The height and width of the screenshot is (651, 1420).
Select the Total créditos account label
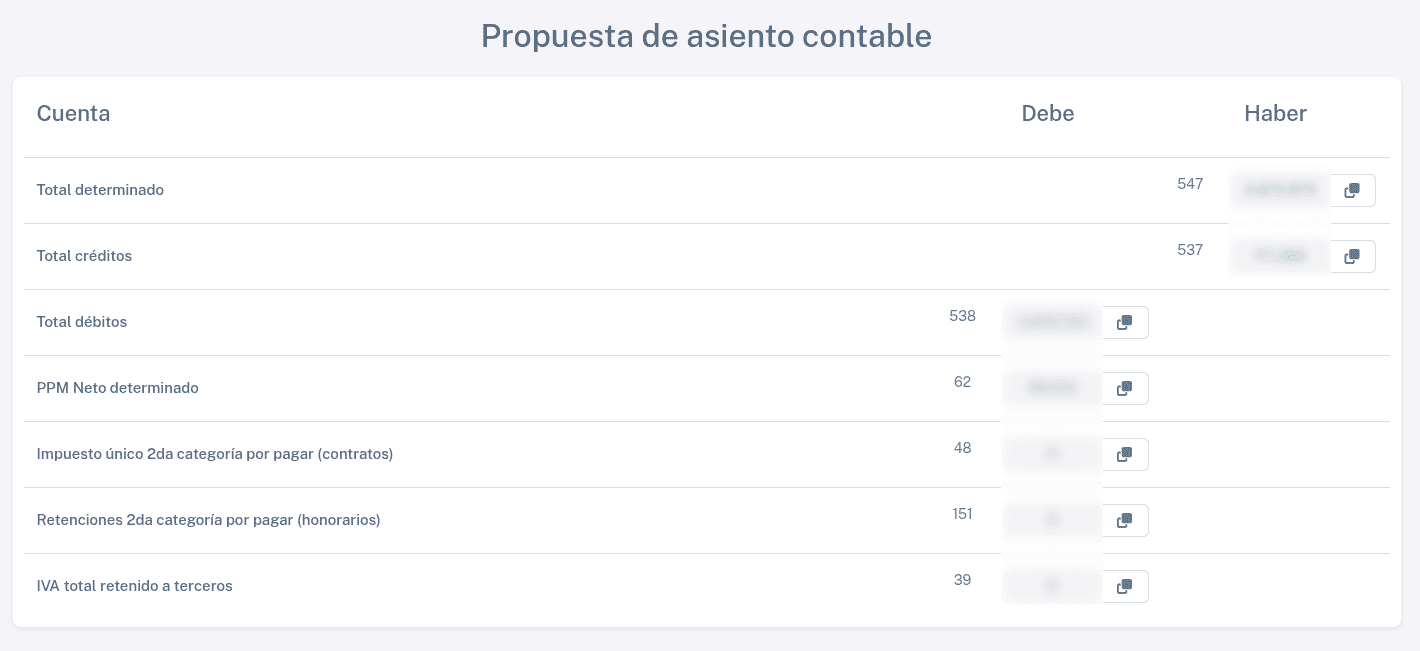(84, 256)
